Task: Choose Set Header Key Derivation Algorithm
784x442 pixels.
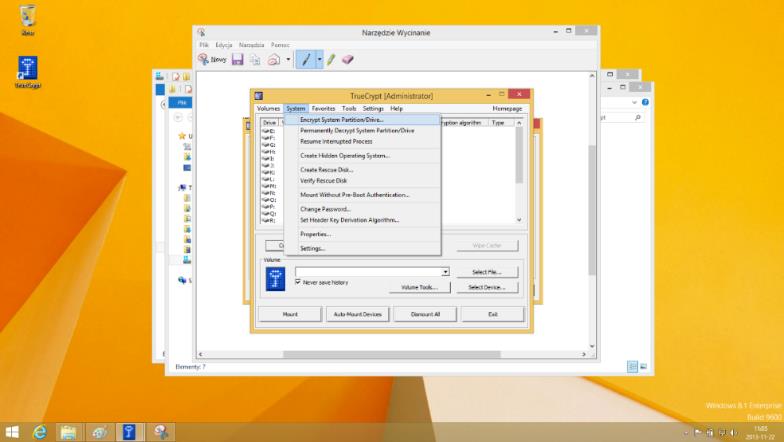Action: point(362,220)
